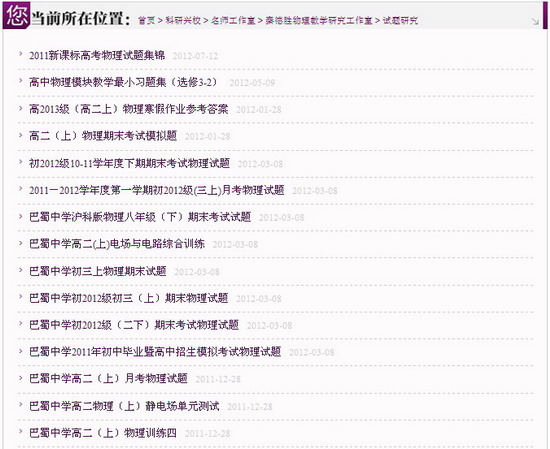Open 巴蜀中学高二物理（上）静电场单元测试

point(124,406)
